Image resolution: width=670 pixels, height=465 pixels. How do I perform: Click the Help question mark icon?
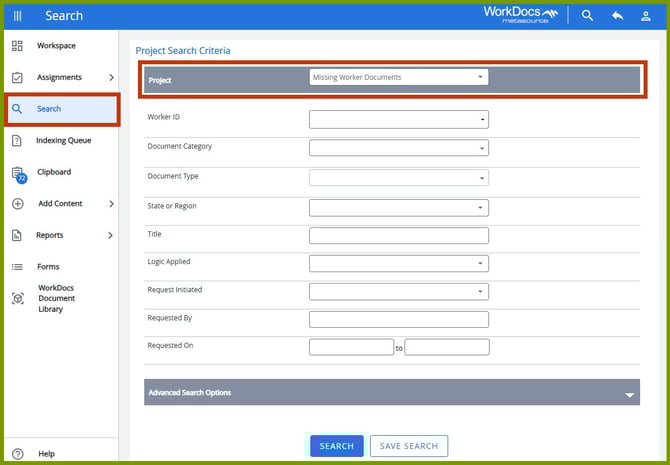pyautogui.click(x=18, y=454)
